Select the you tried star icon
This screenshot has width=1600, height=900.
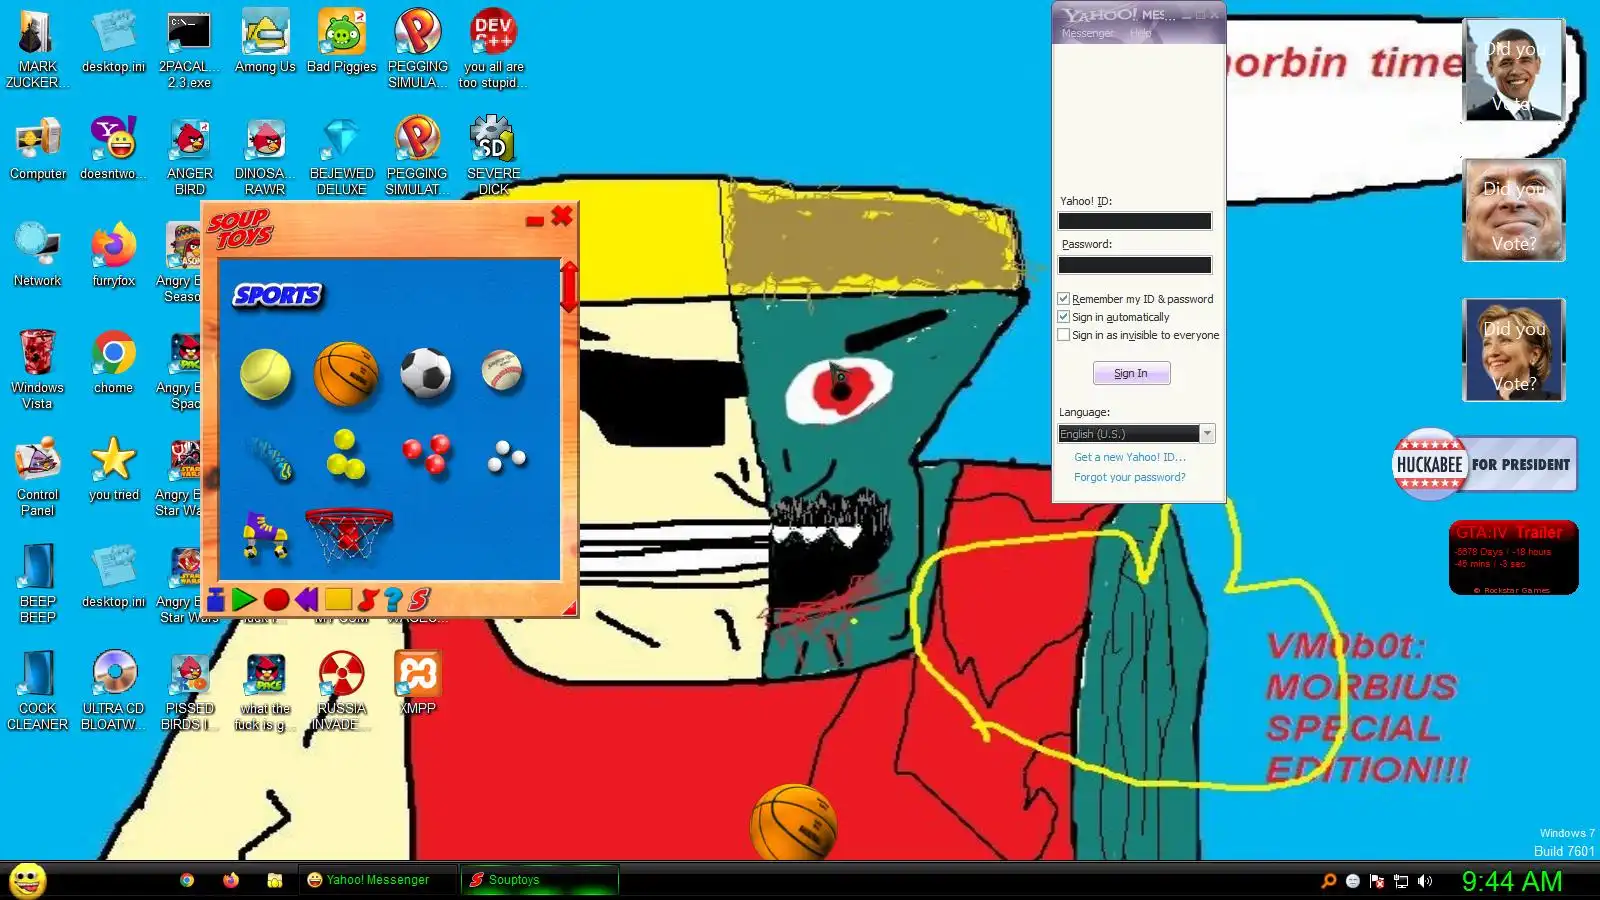[114, 470]
